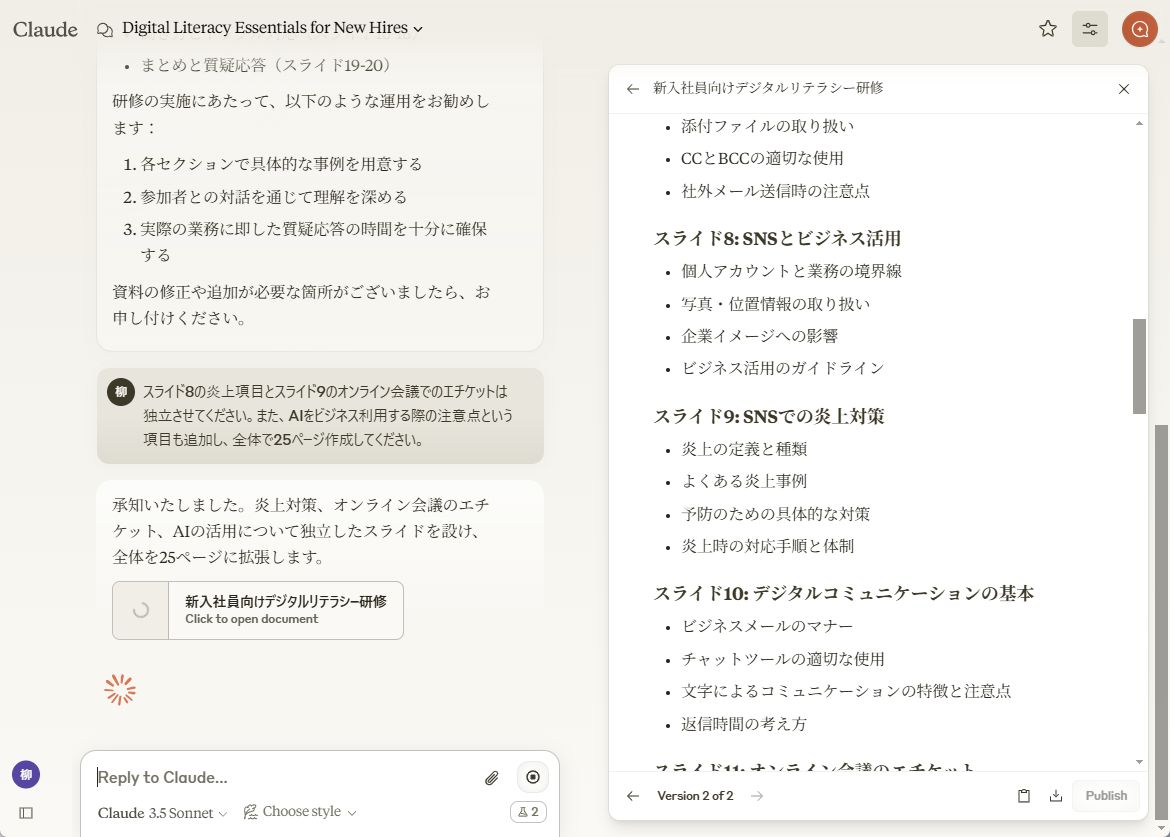Screen dimensions: 1170x837
Task: Open the artifact card in chat
Action: pyautogui.click(x=258, y=610)
